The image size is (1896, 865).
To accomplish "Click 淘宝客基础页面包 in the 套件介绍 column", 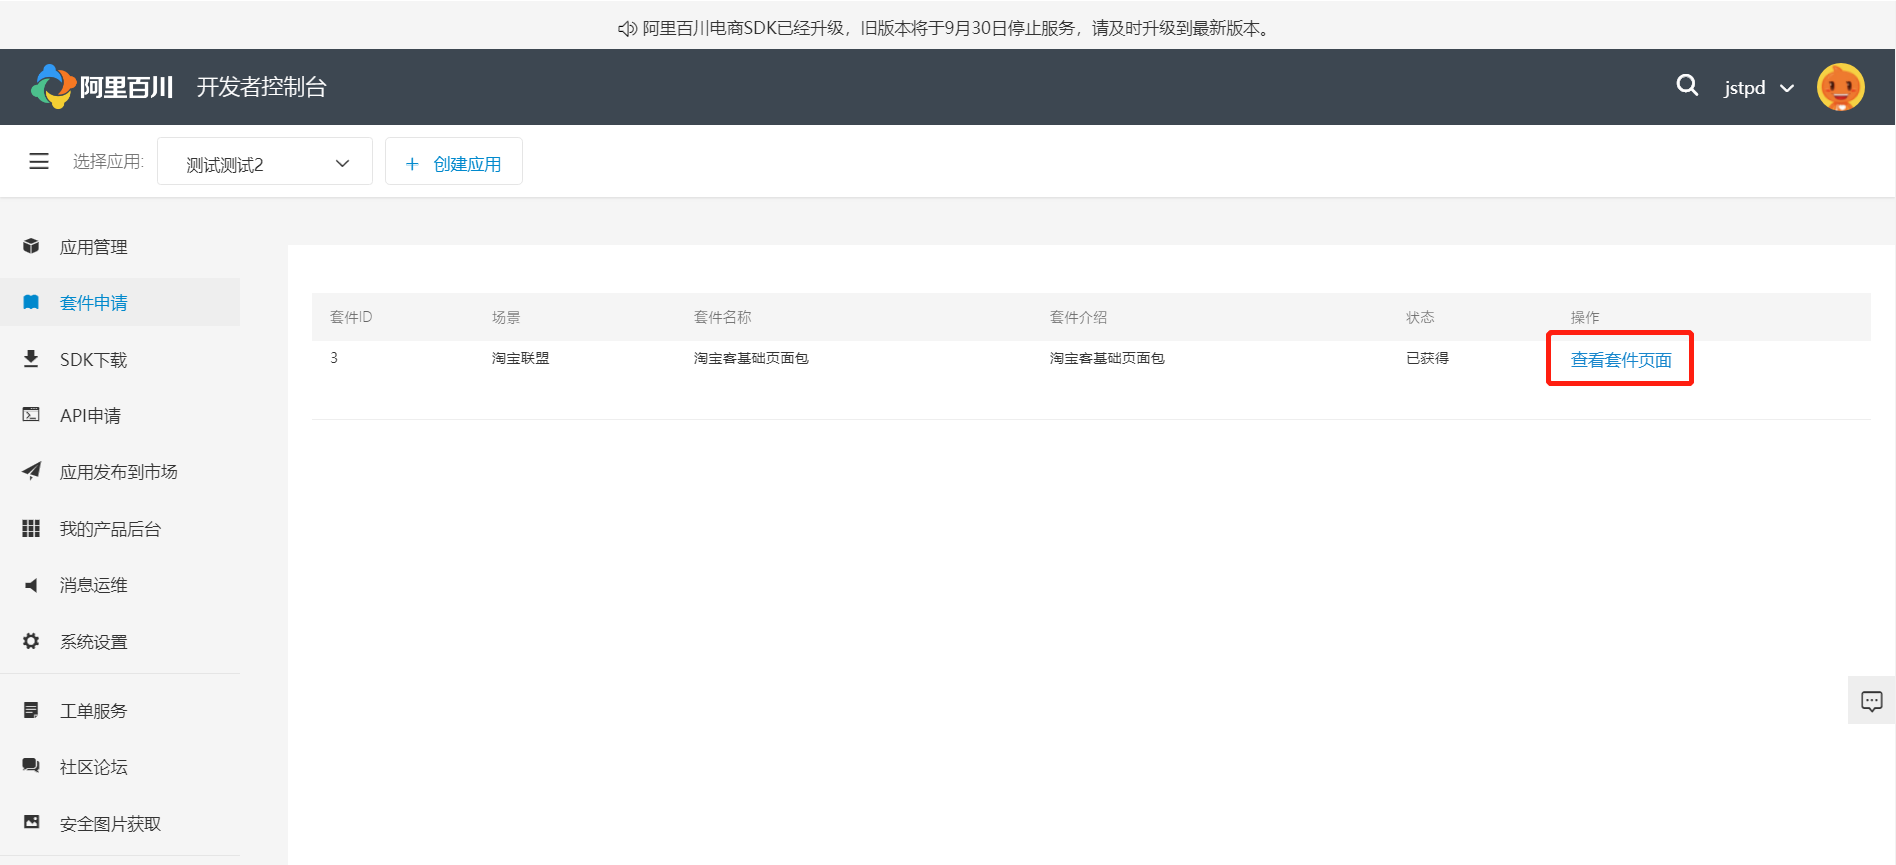I will click(1107, 358).
